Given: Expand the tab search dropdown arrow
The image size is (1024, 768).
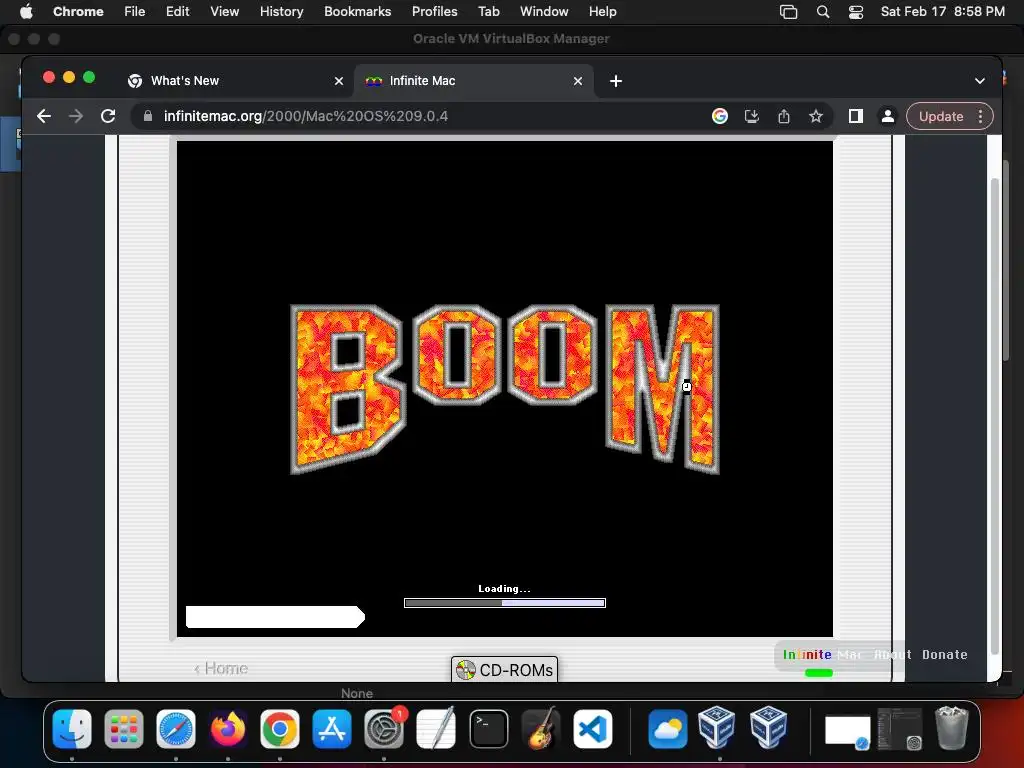Looking at the screenshot, I should point(980,81).
